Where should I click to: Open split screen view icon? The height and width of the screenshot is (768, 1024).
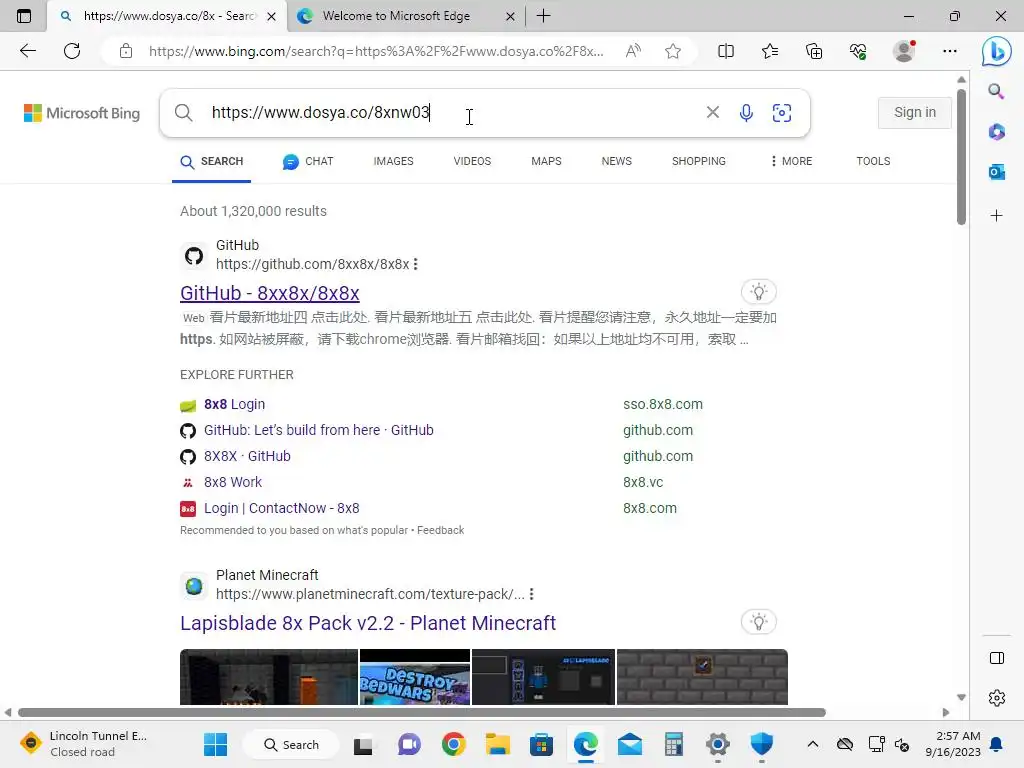click(x=726, y=51)
